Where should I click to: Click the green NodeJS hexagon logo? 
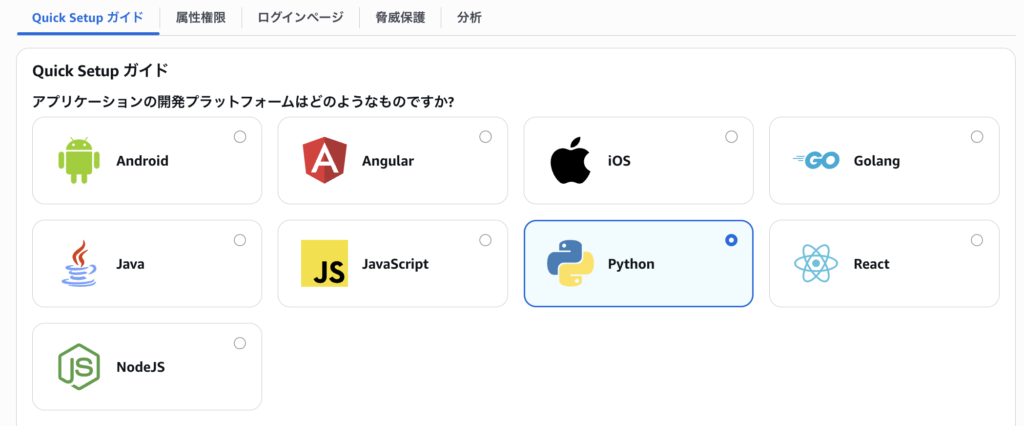[x=79, y=367]
